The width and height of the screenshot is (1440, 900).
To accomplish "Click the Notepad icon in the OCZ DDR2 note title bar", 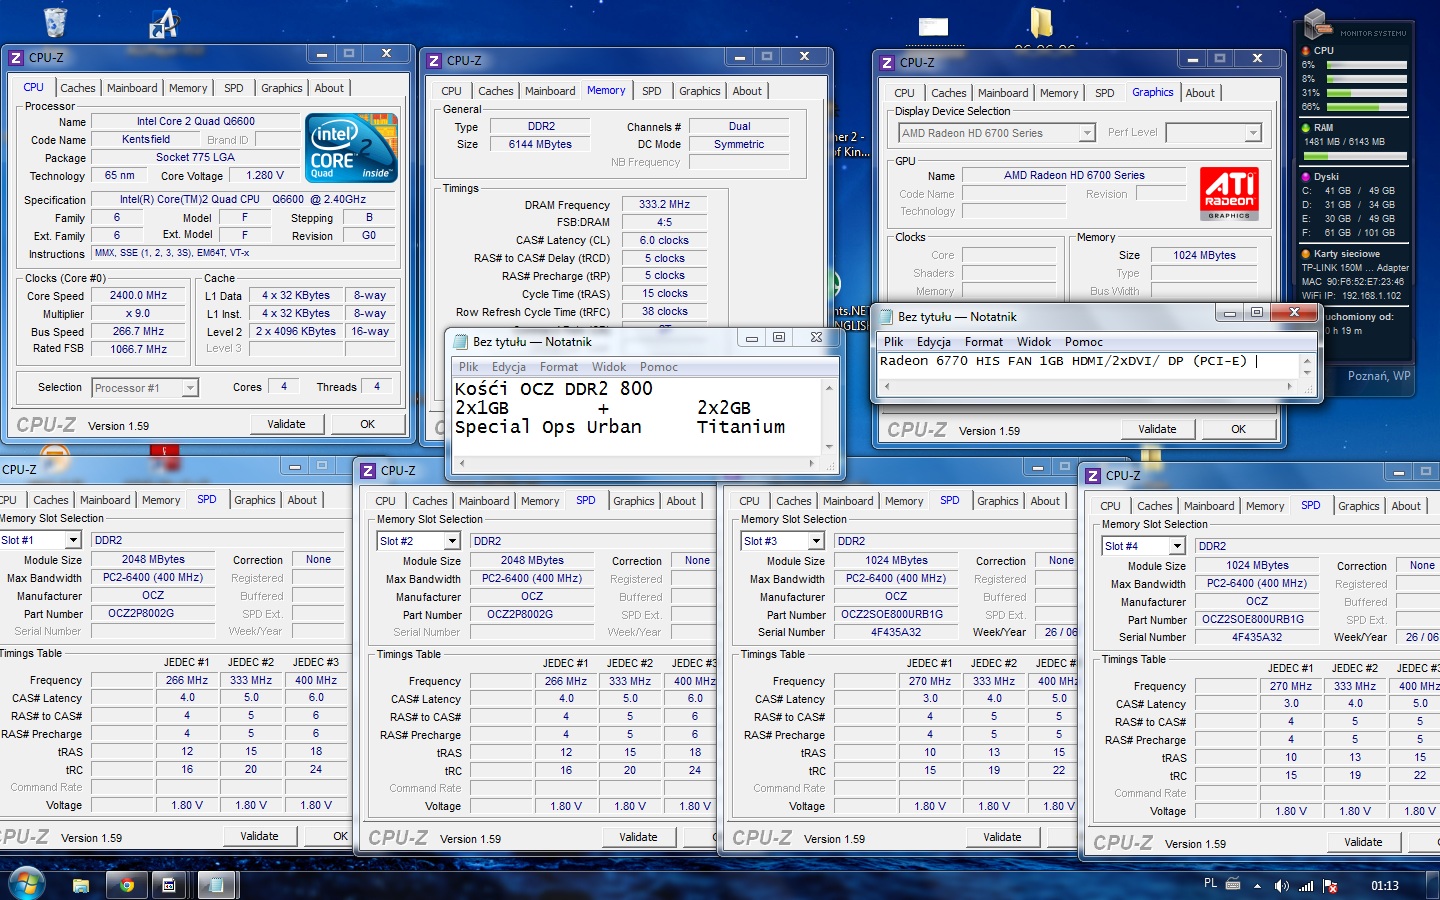I will coord(460,342).
